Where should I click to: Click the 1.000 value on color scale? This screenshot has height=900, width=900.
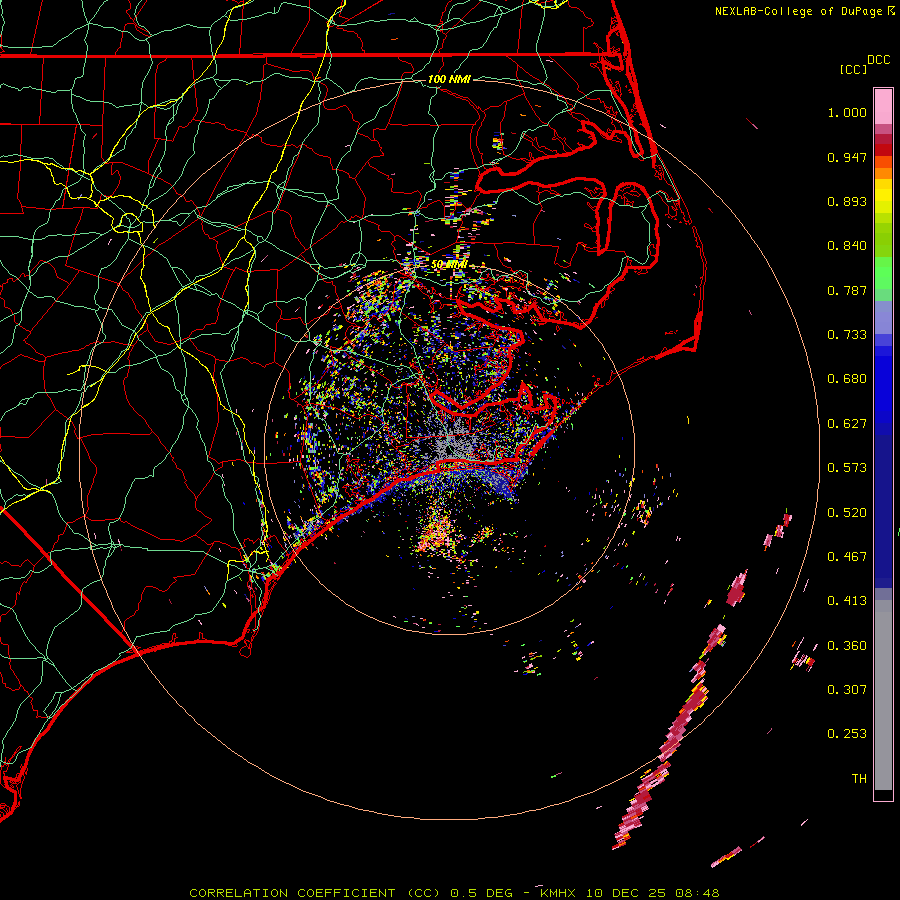847,112
